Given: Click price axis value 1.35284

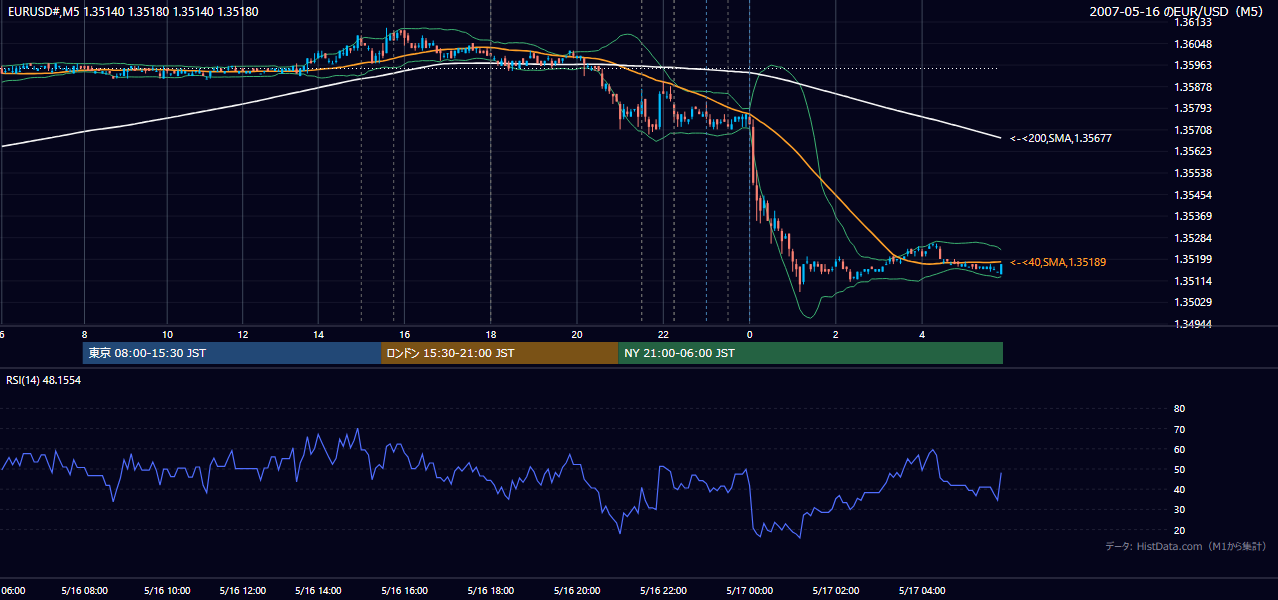Looking at the screenshot, I should [1193, 238].
